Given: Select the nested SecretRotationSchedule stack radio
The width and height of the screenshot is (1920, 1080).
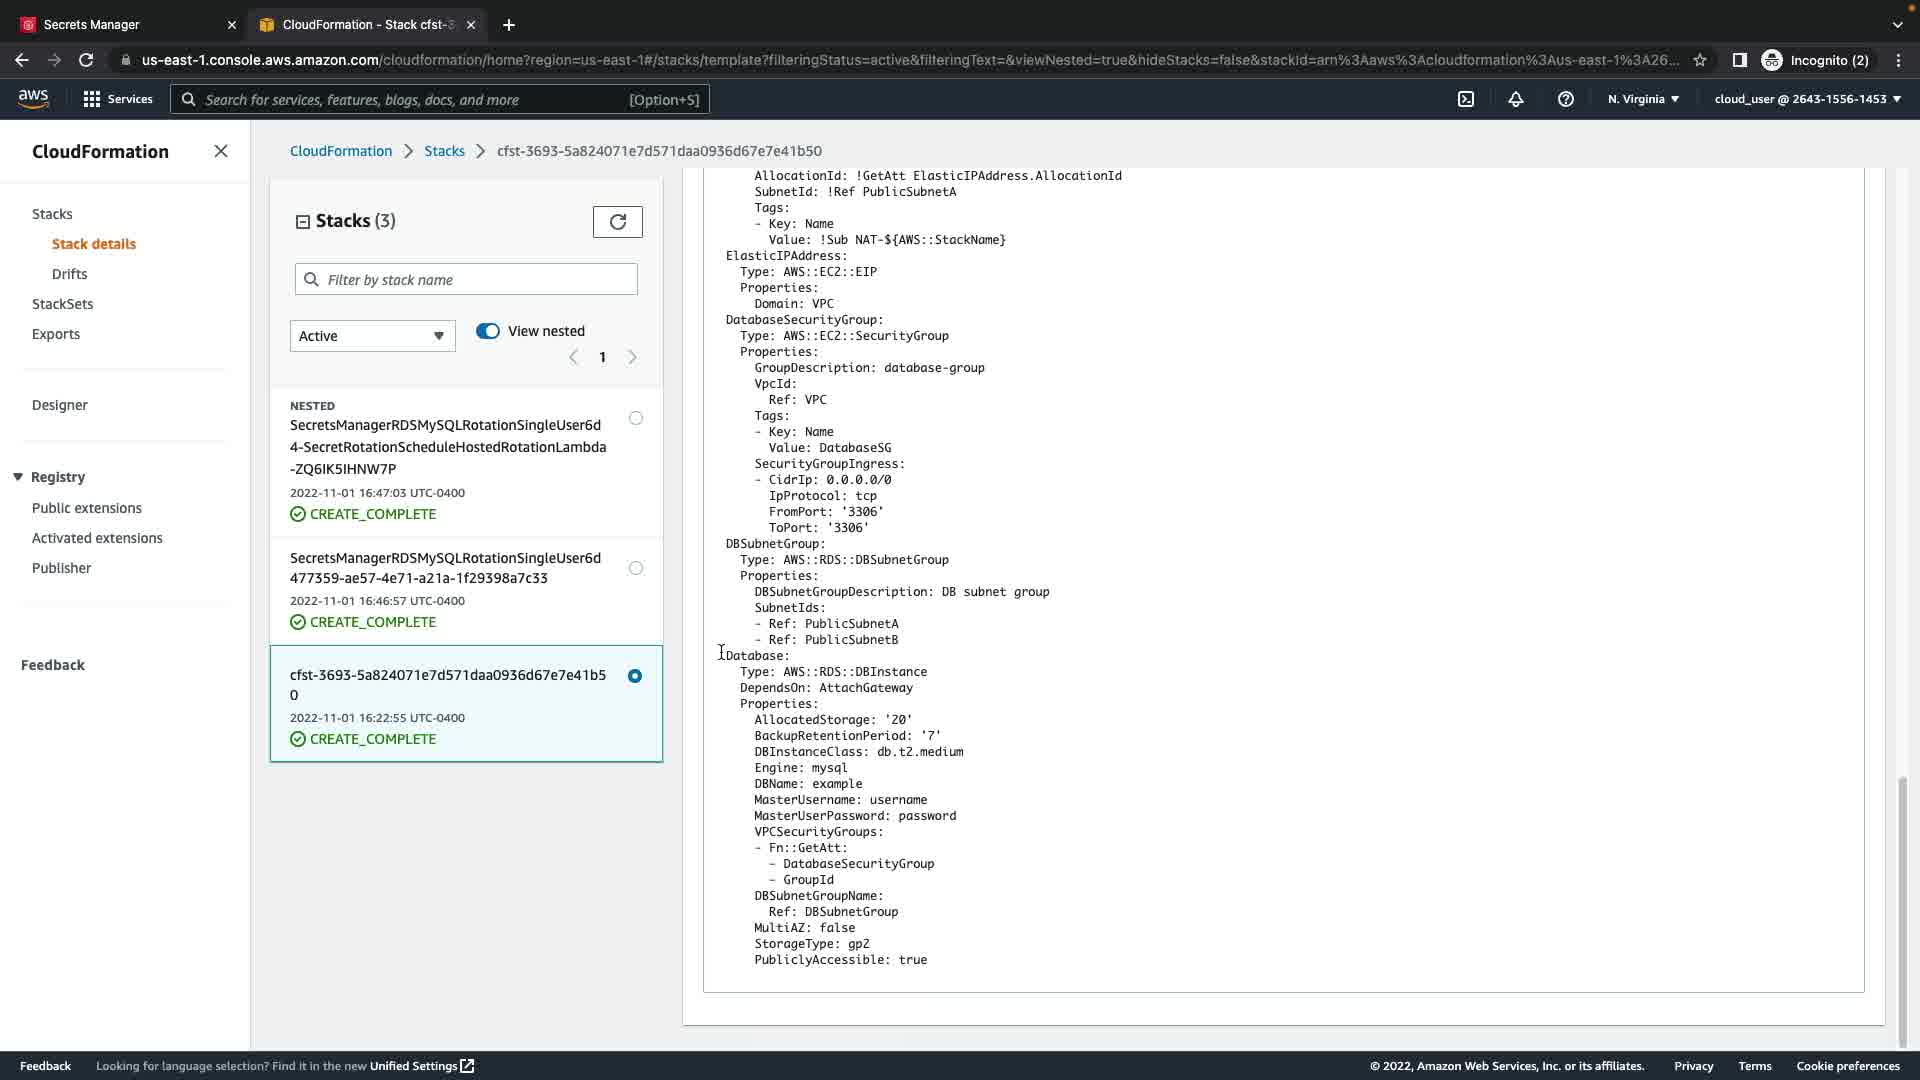Looking at the screenshot, I should pos(636,418).
